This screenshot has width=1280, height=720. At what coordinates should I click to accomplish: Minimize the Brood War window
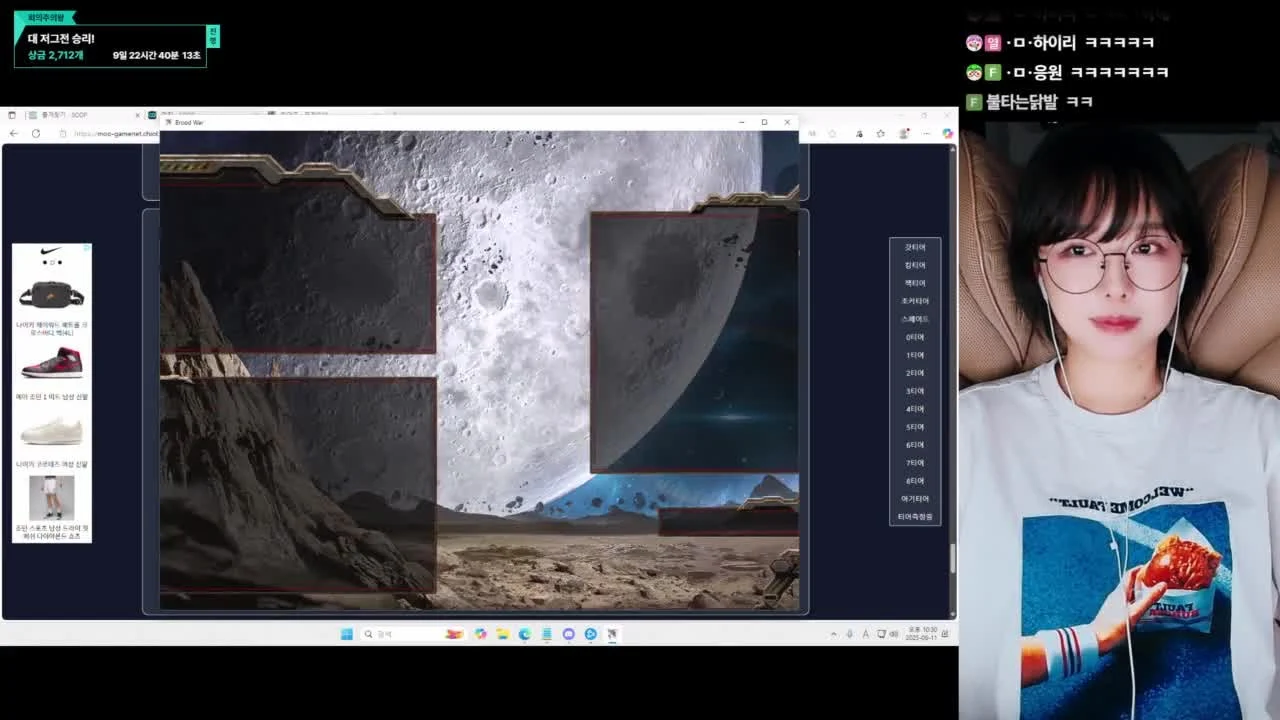click(742, 122)
